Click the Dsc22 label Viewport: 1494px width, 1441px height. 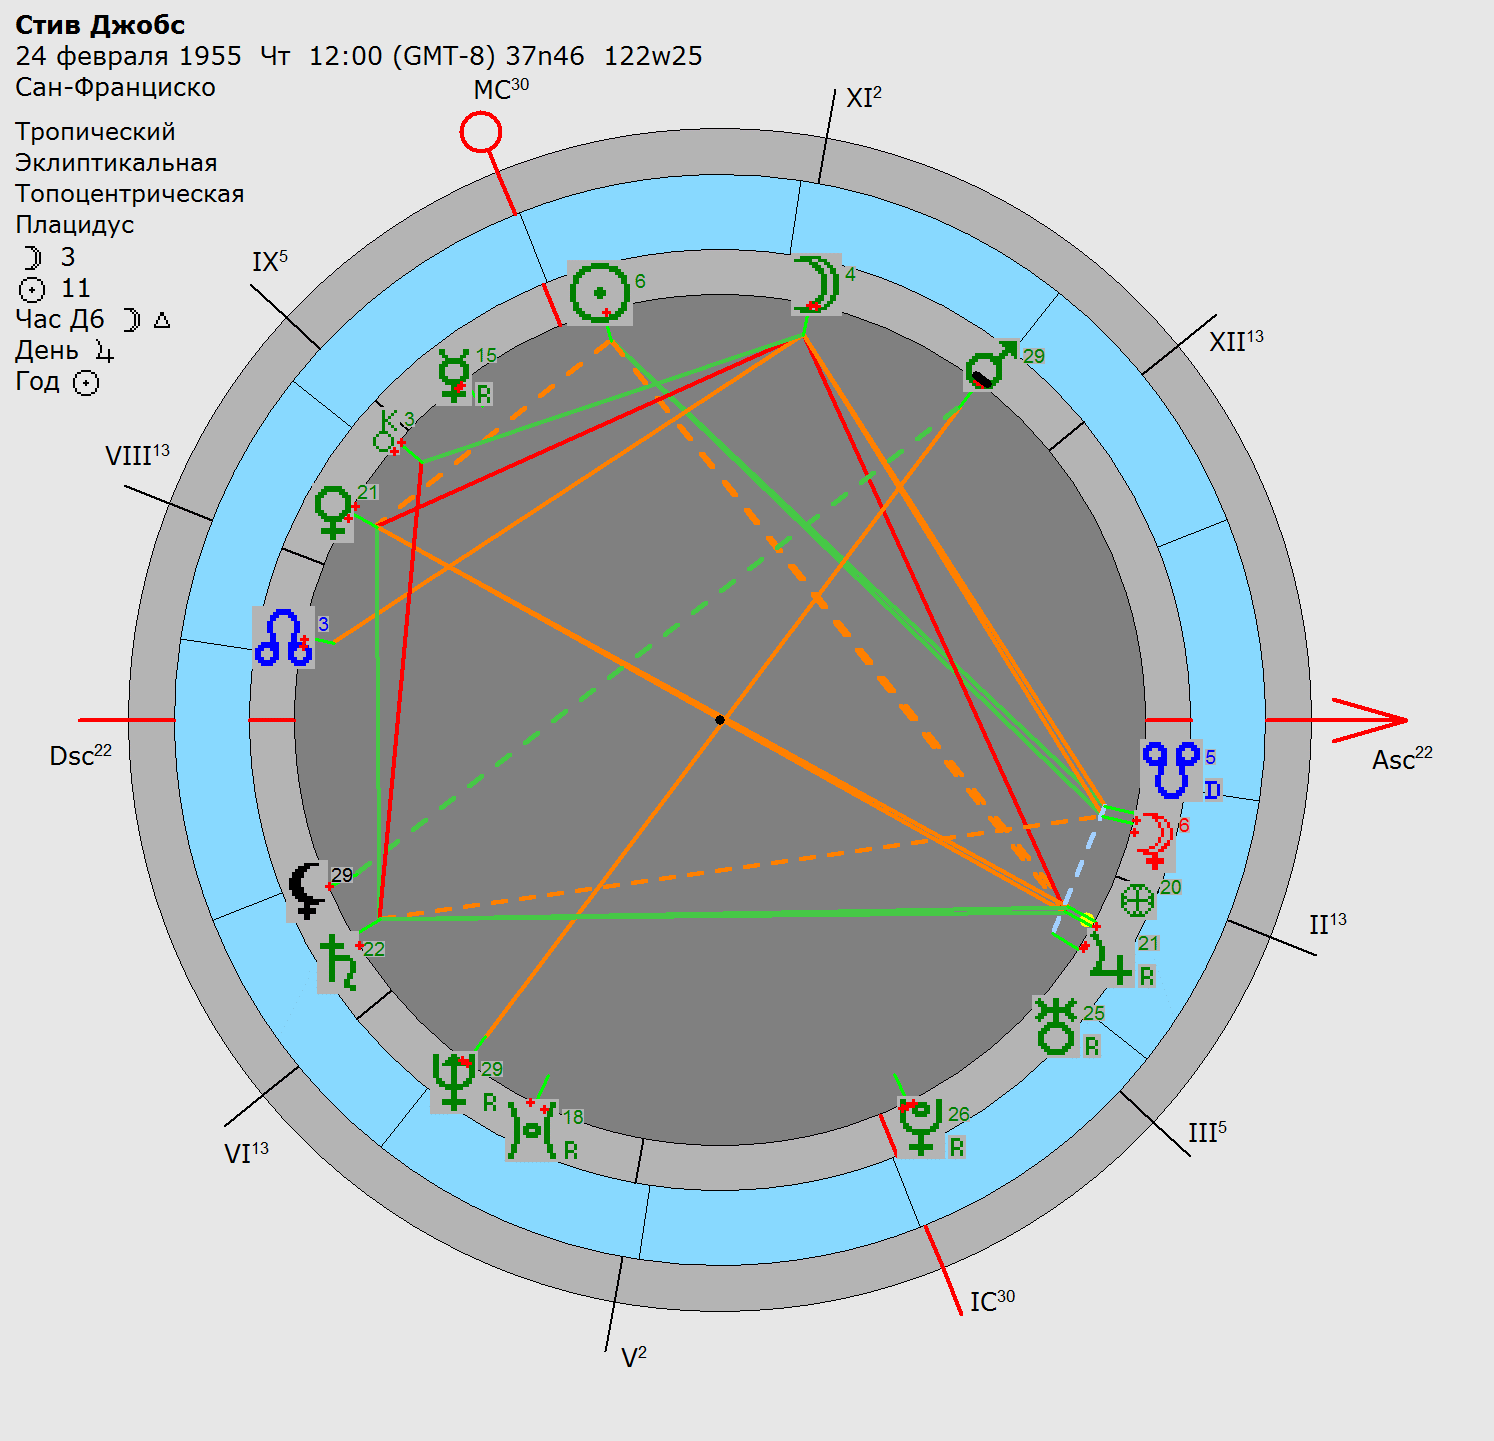pos(81,755)
